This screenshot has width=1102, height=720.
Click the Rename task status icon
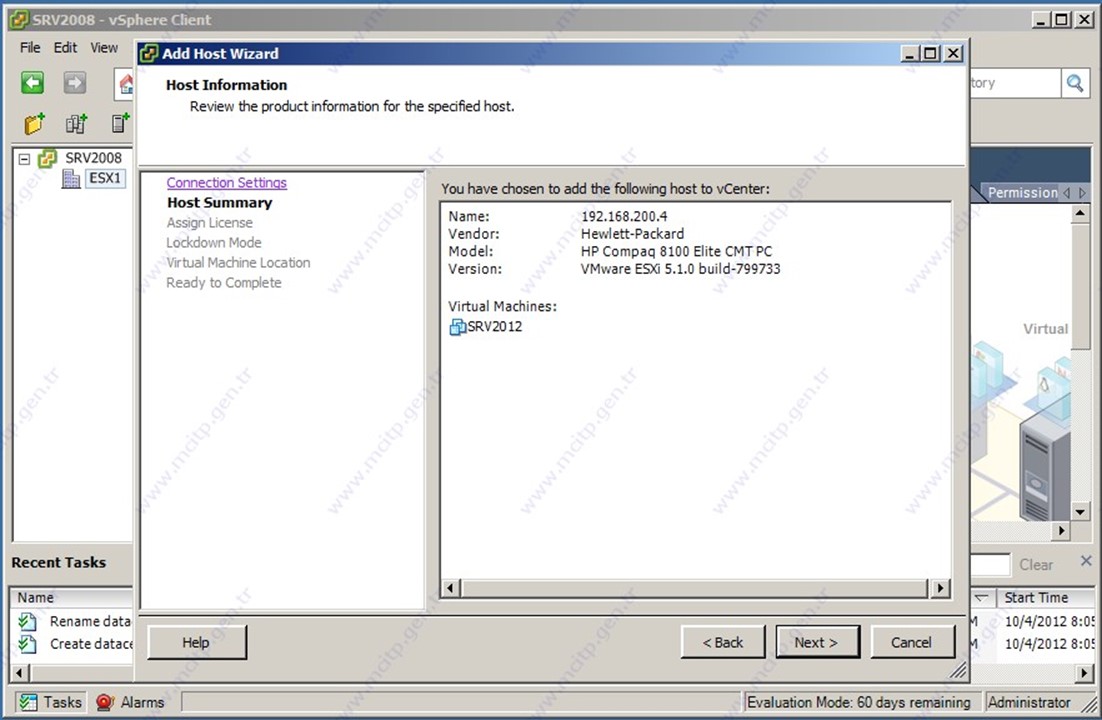[x=27, y=622]
